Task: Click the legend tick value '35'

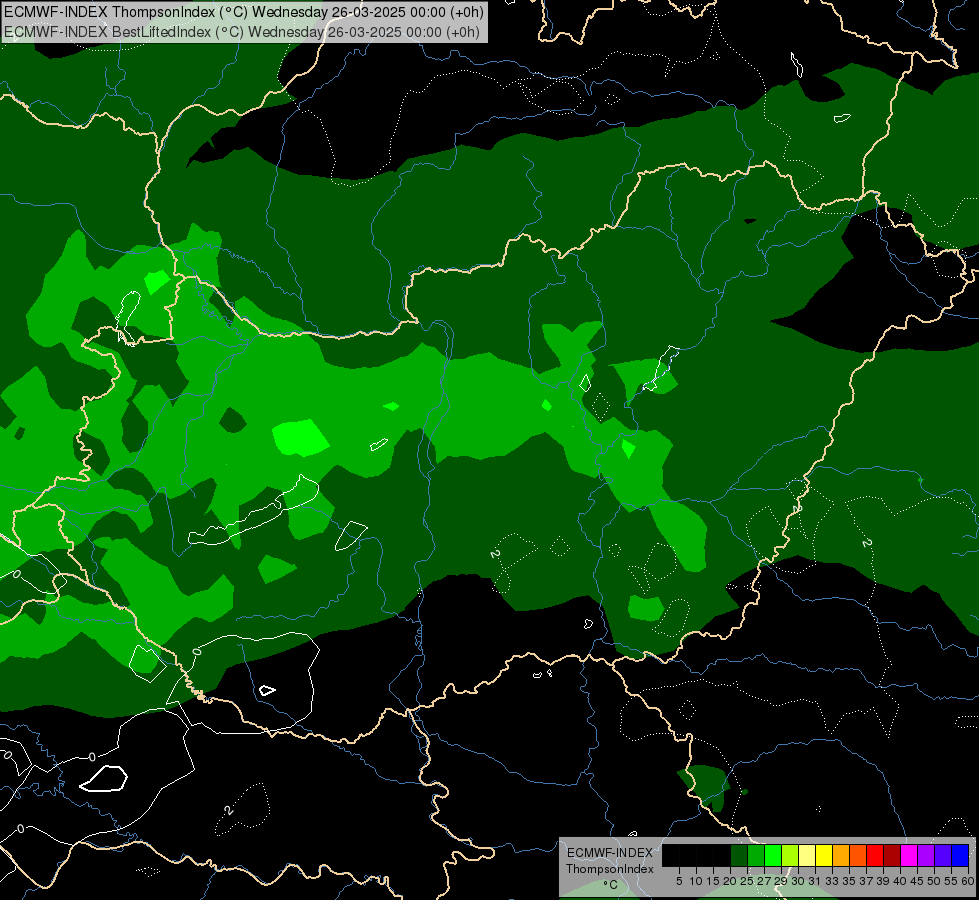Action: [850, 881]
